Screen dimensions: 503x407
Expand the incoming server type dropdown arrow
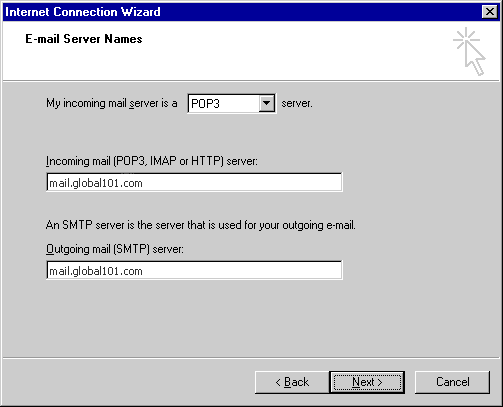point(266,103)
